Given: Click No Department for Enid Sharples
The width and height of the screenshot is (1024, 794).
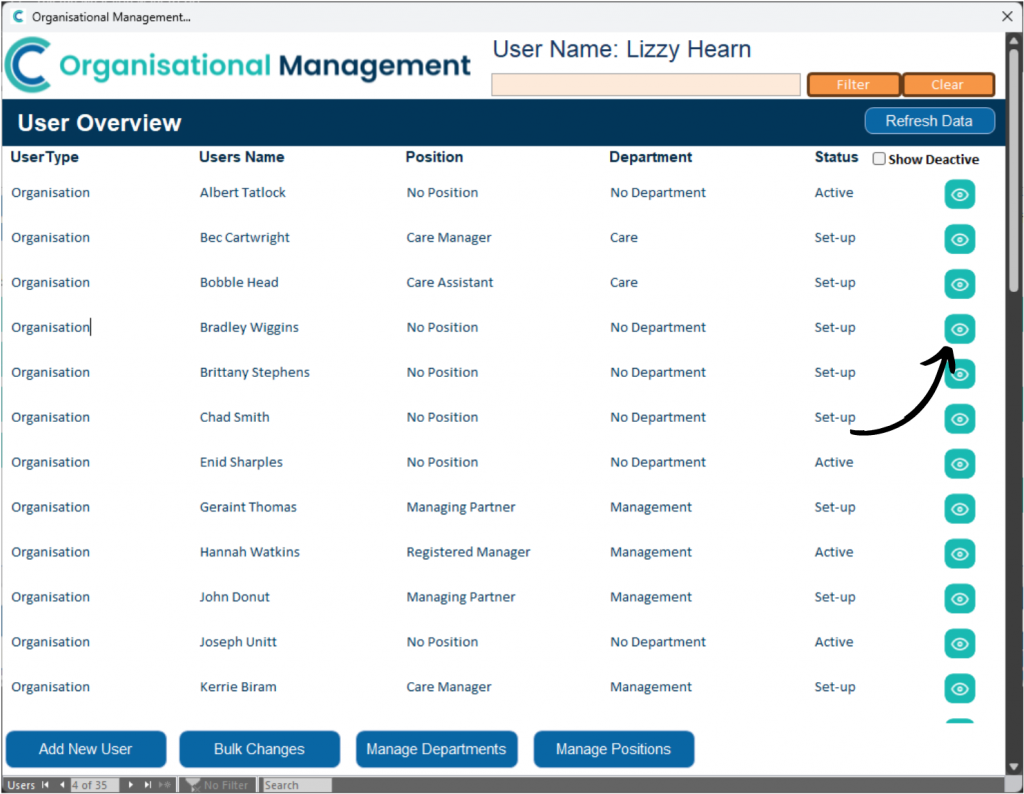Looking at the screenshot, I should [658, 462].
